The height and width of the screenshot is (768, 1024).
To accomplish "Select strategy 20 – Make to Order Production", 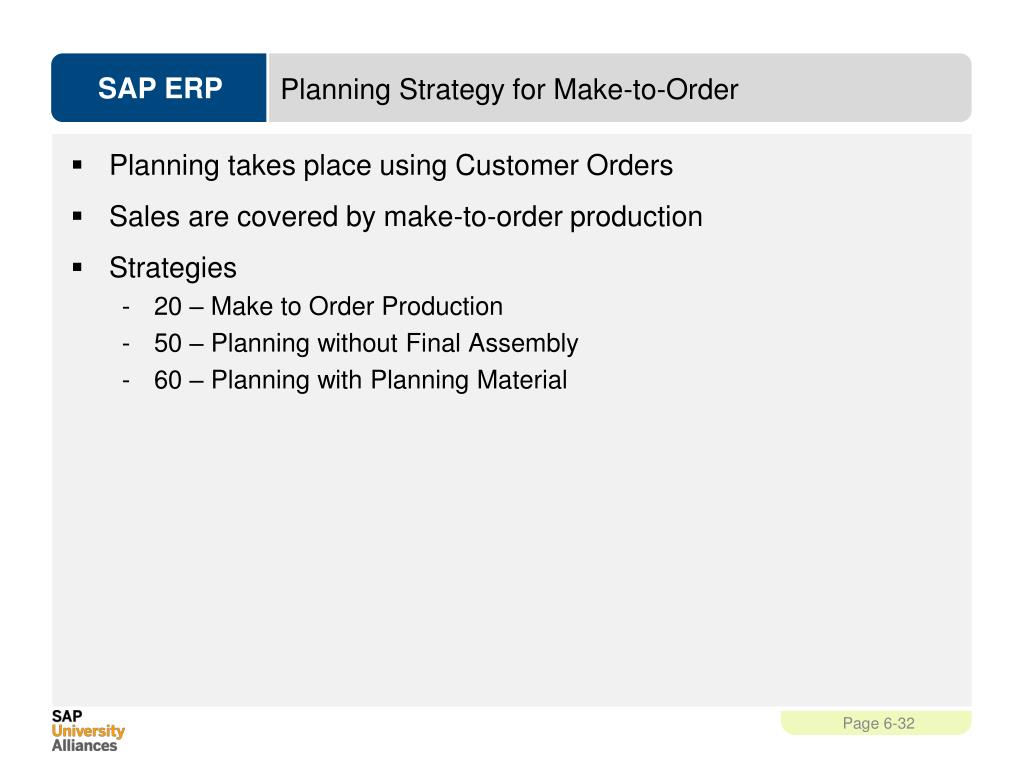I will click(x=328, y=306).
